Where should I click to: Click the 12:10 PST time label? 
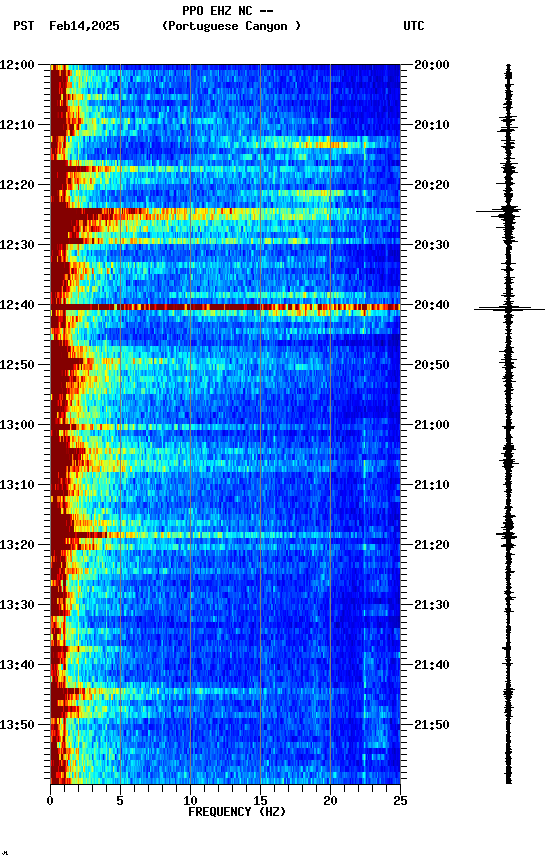[x=17, y=125]
